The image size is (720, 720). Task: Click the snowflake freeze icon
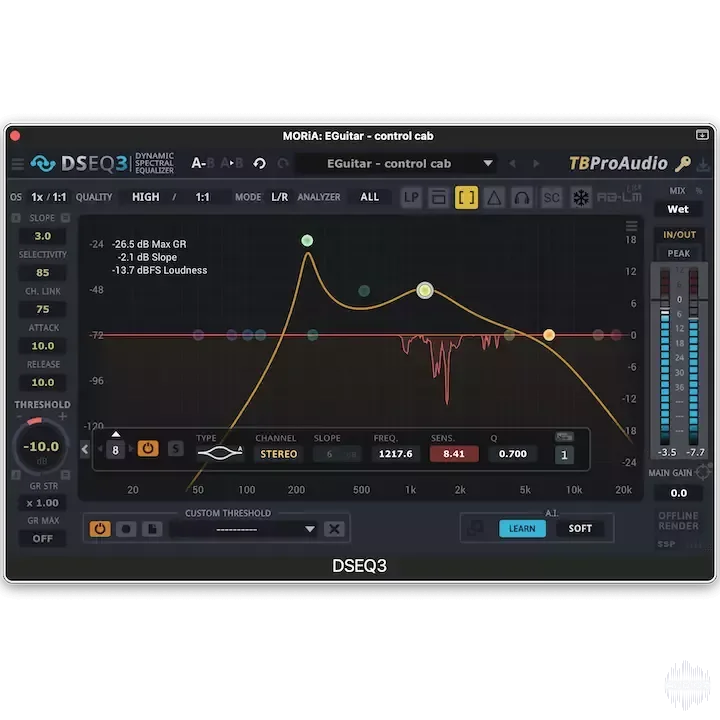point(580,197)
